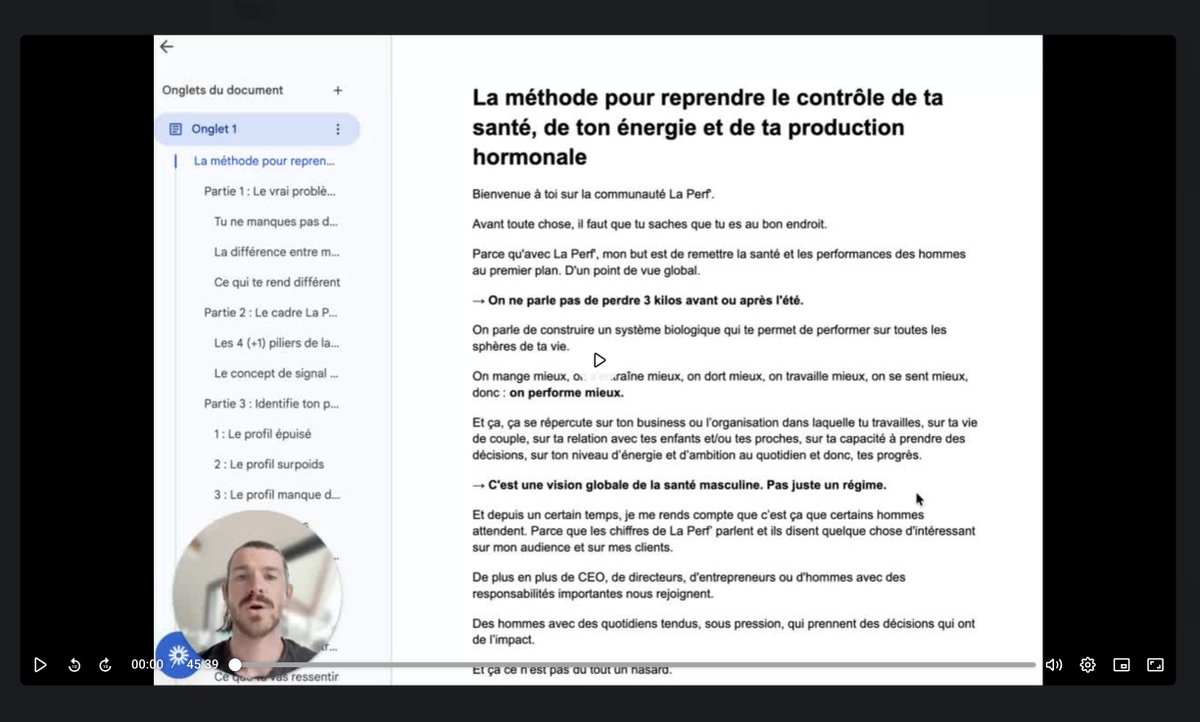
Task: Open '1 : Le profil épuisé' entry
Action: point(263,434)
